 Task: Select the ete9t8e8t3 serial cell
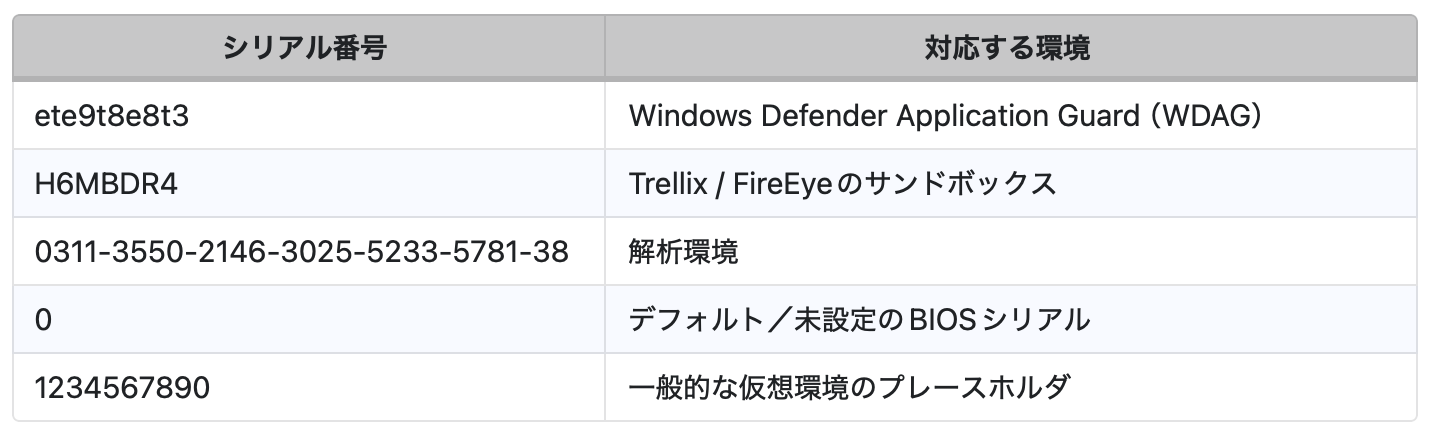click(x=112, y=116)
